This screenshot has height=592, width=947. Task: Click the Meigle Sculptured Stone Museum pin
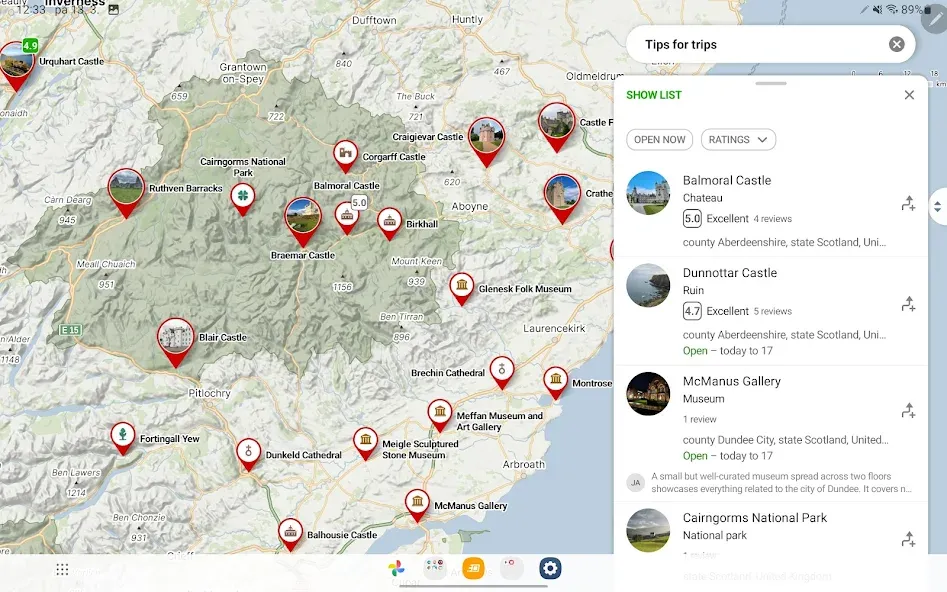pyautogui.click(x=365, y=442)
